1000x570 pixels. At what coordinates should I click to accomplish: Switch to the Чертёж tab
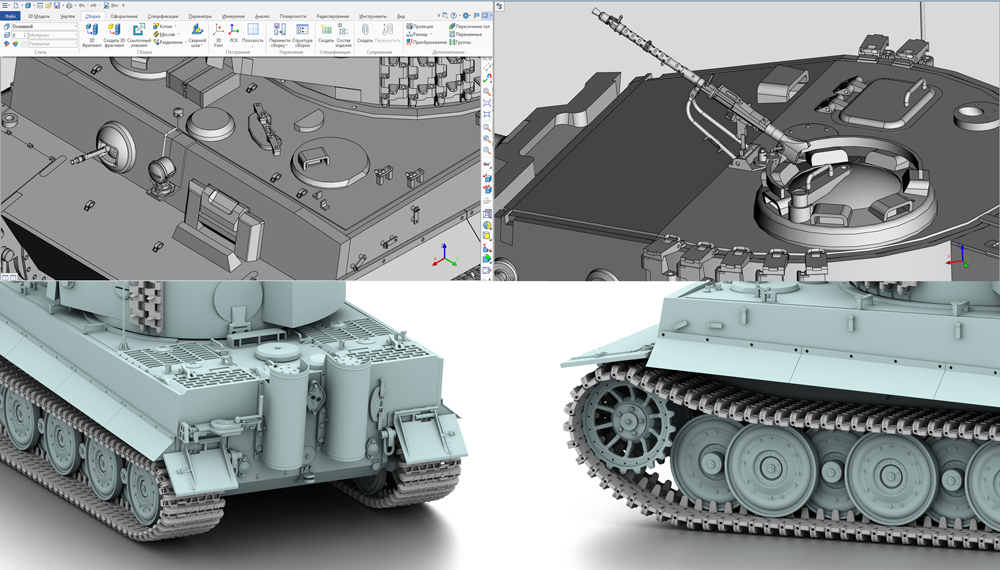pos(67,16)
